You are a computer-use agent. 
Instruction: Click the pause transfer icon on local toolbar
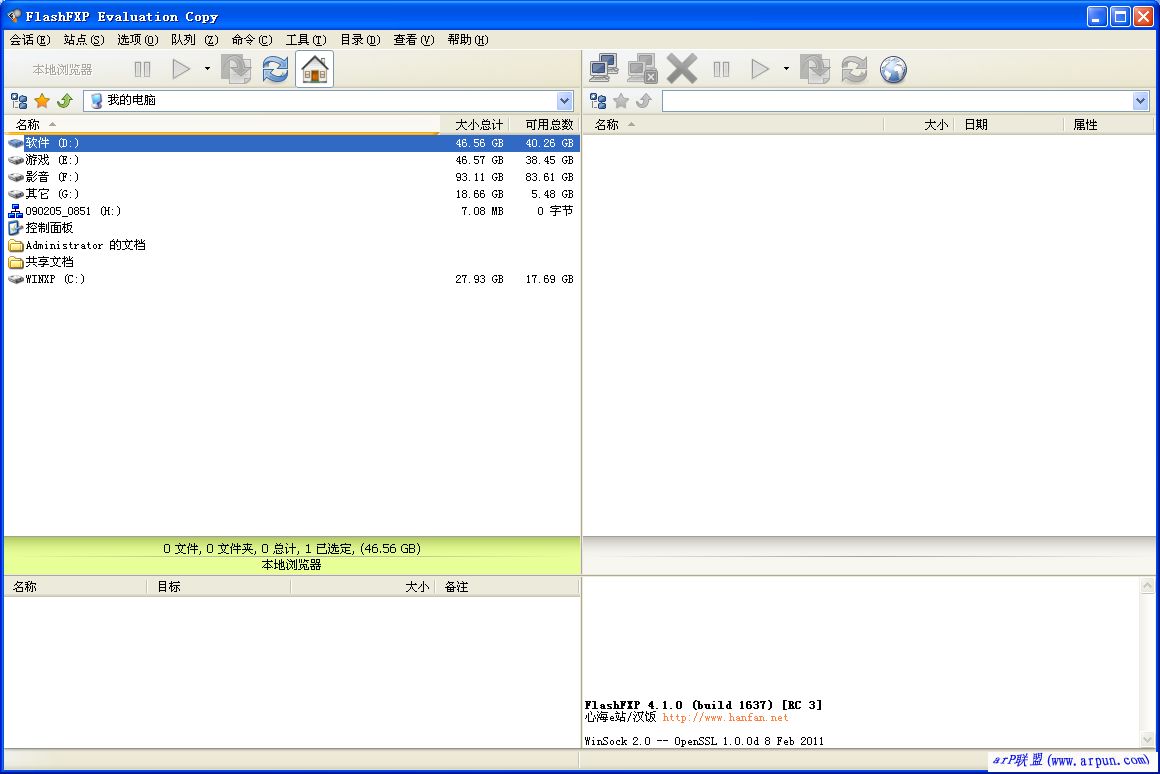point(142,68)
